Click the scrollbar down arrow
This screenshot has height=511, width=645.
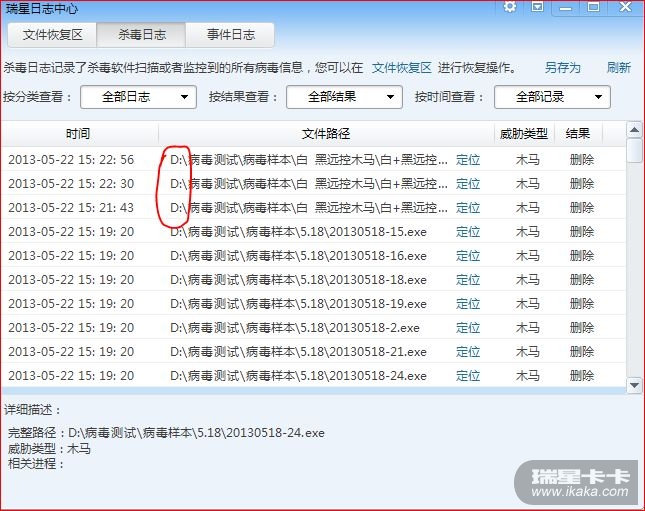(634, 386)
